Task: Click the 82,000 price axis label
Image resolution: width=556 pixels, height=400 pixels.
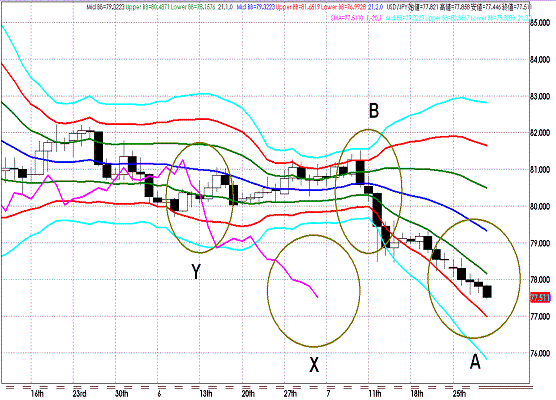Action: tap(540, 133)
